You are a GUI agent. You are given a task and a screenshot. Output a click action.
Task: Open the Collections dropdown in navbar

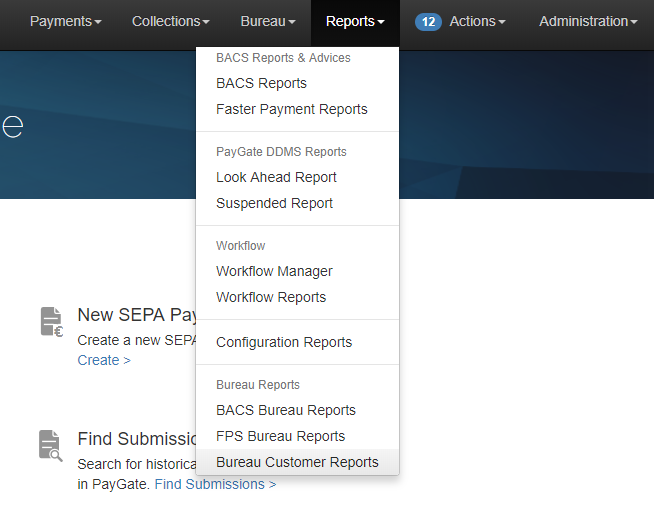(x=170, y=22)
